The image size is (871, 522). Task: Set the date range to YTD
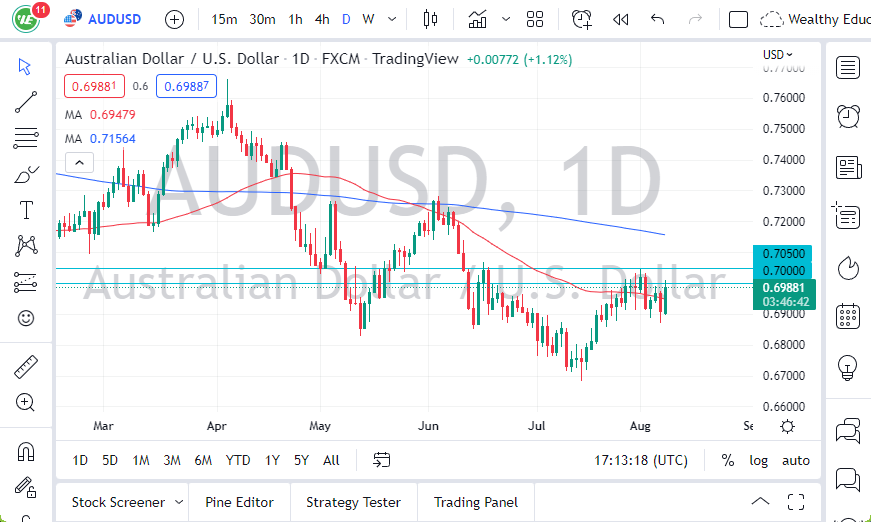[238, 460]
